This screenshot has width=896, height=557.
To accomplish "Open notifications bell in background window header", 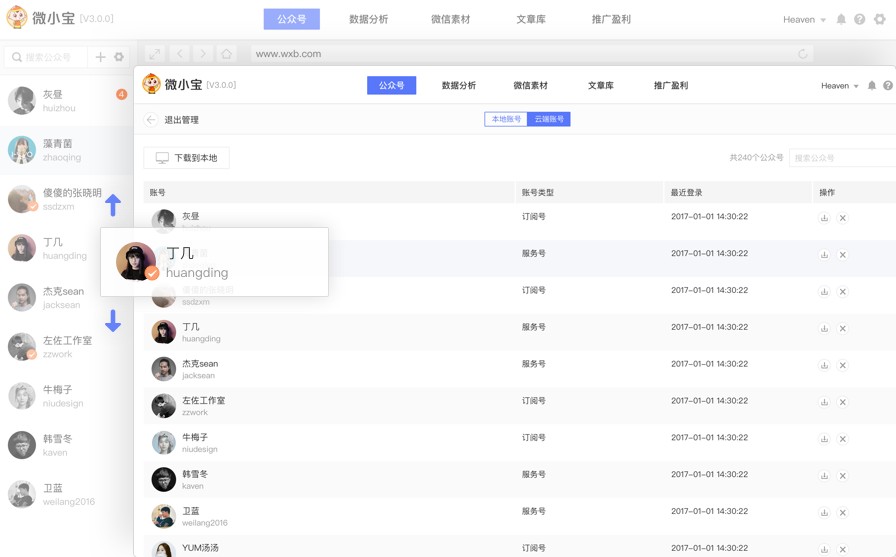I will click(841, 19).
